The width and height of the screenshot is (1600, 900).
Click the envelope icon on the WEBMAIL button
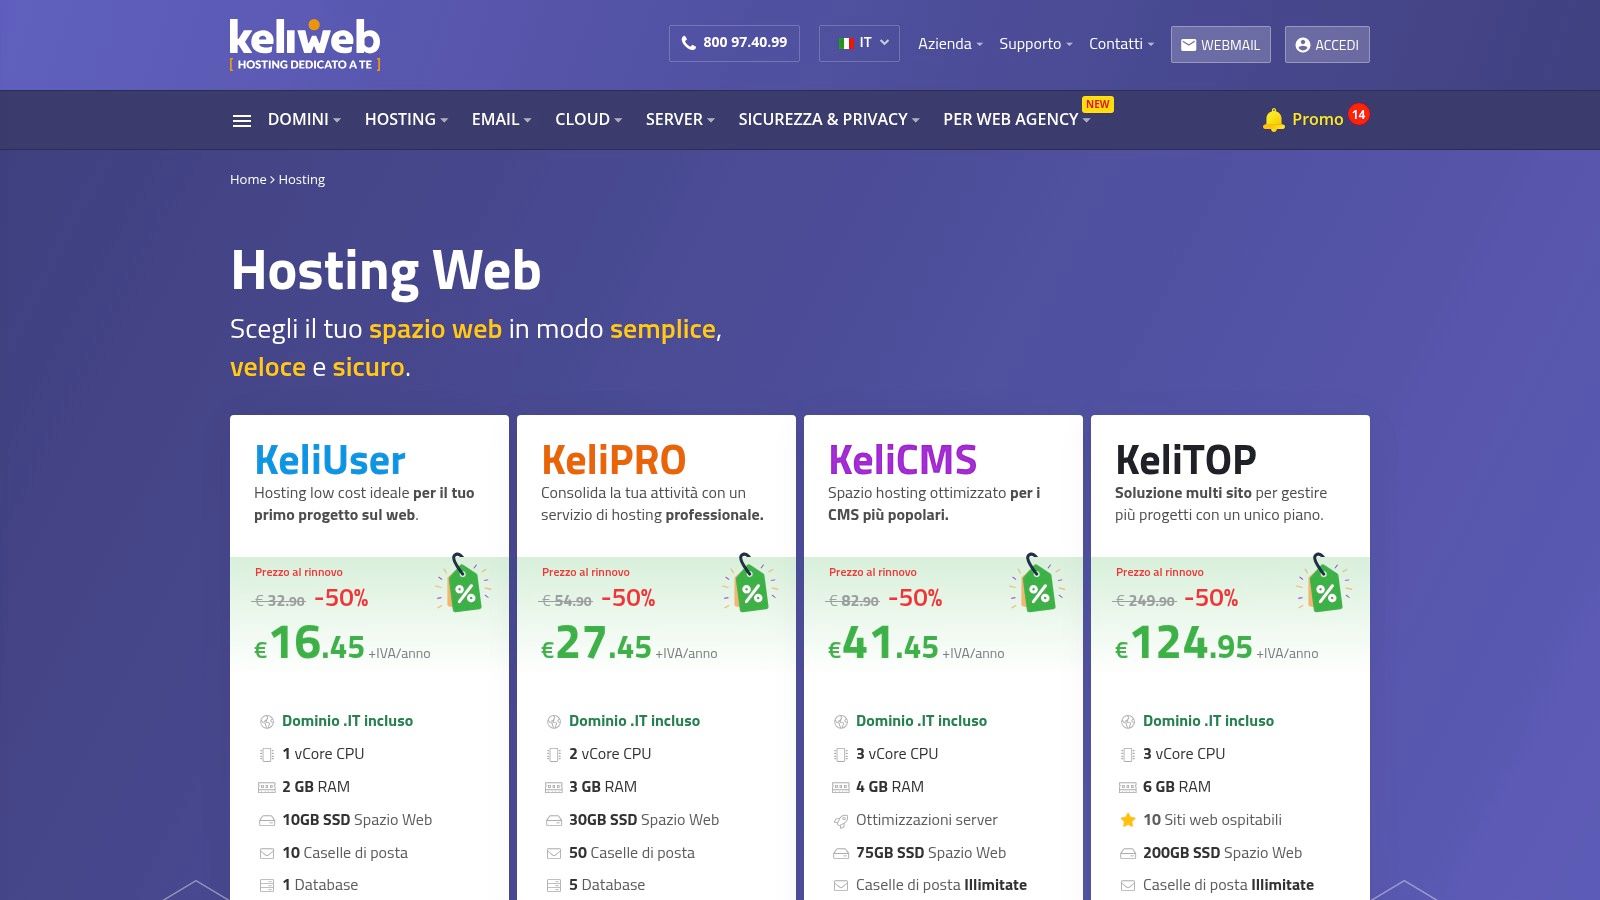1188,44
